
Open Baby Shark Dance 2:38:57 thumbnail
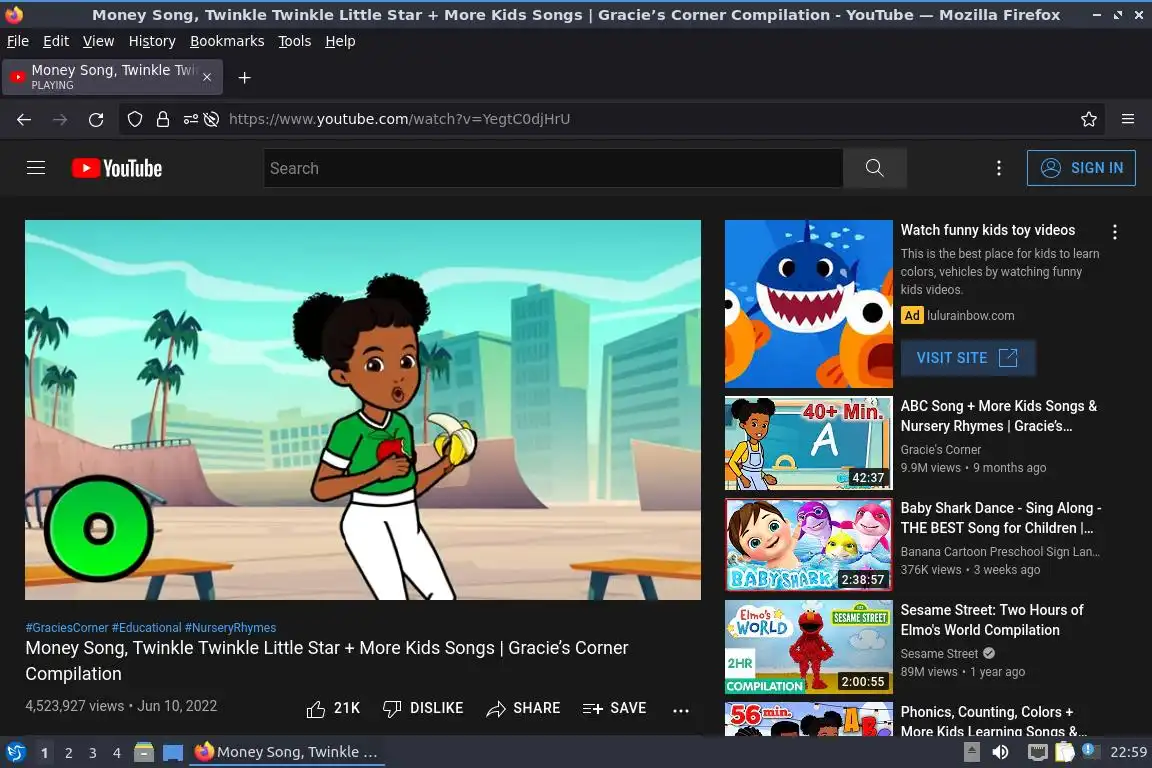point(808,545)
